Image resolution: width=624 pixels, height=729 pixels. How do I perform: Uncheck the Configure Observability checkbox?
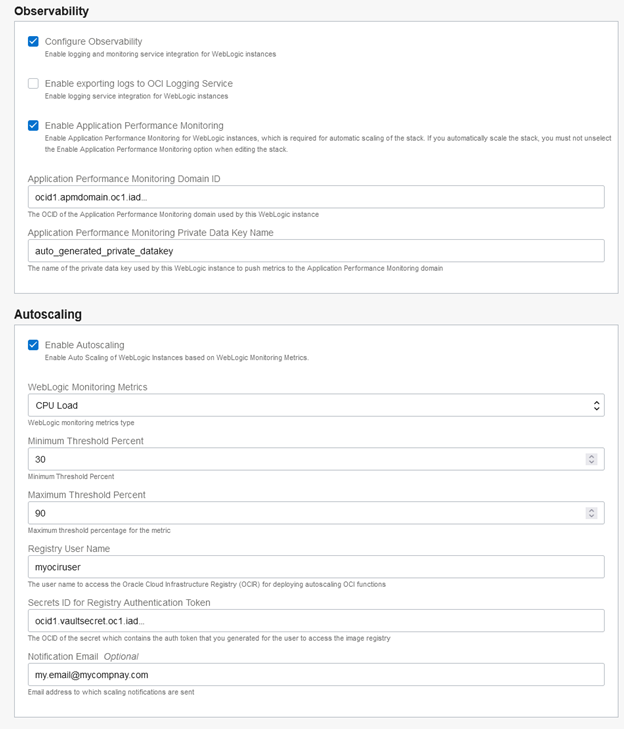(33, 42)
